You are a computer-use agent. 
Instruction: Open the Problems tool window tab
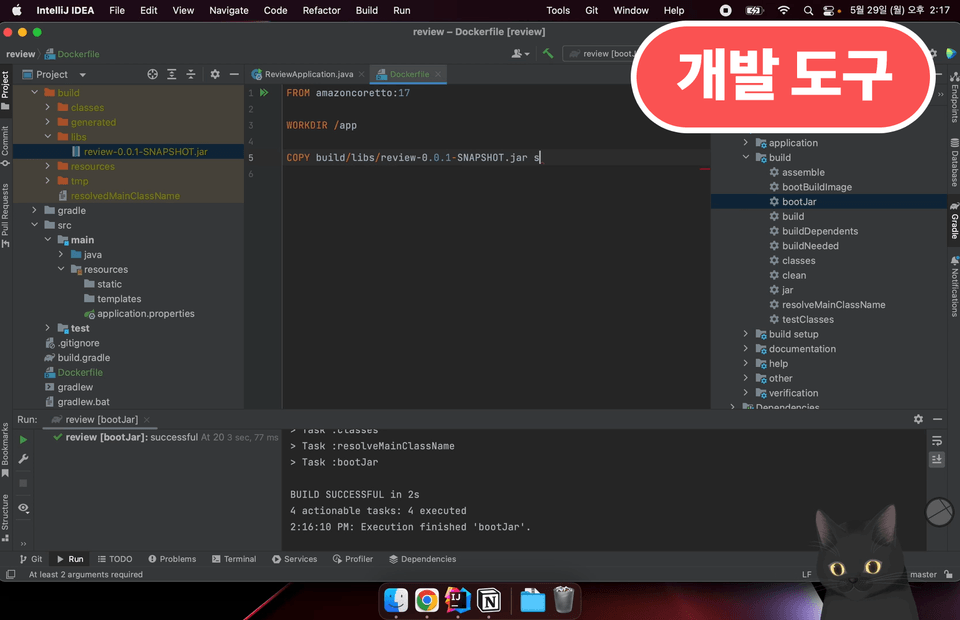[x=172, y=559]
